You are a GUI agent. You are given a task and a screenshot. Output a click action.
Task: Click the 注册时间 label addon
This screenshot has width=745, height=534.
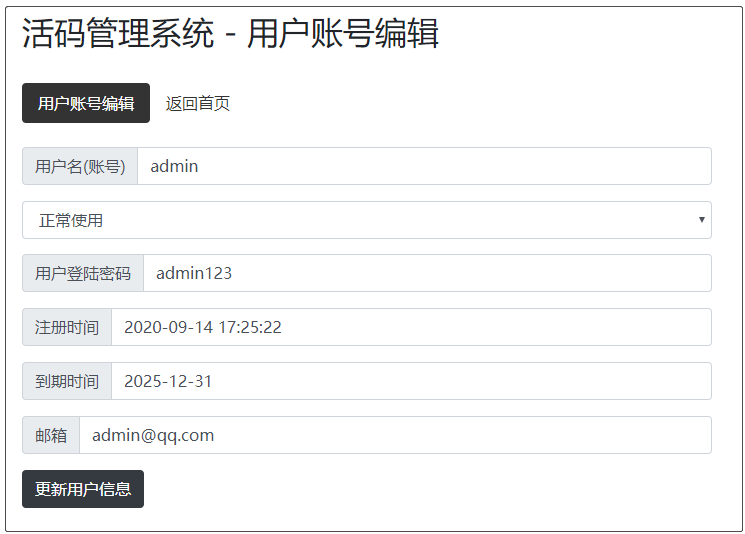[x=67, y=327]
